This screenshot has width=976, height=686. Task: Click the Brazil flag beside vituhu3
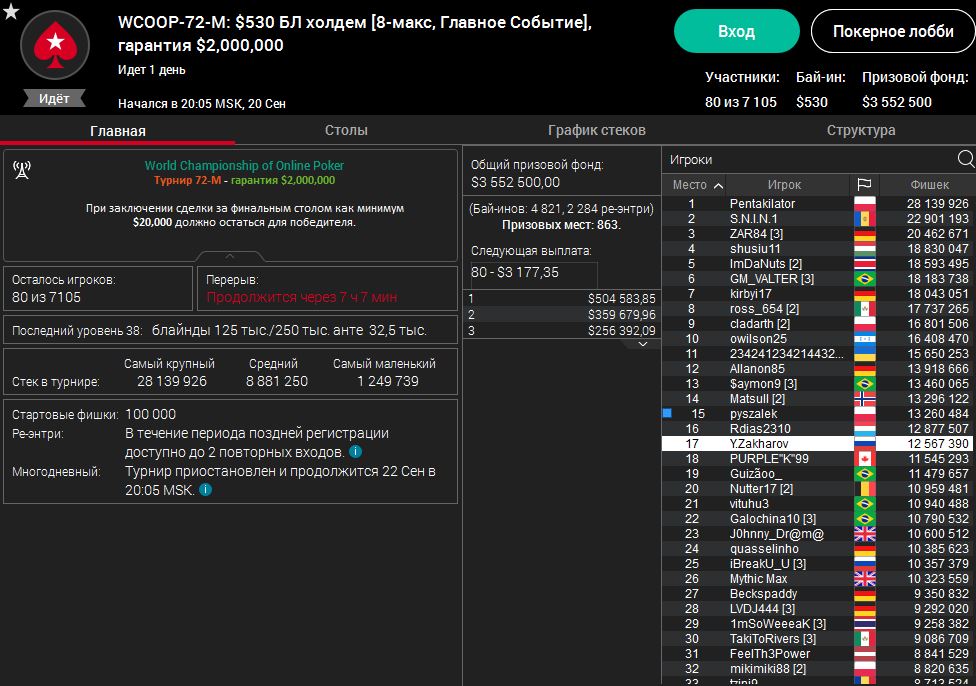(x=865, y=504)
